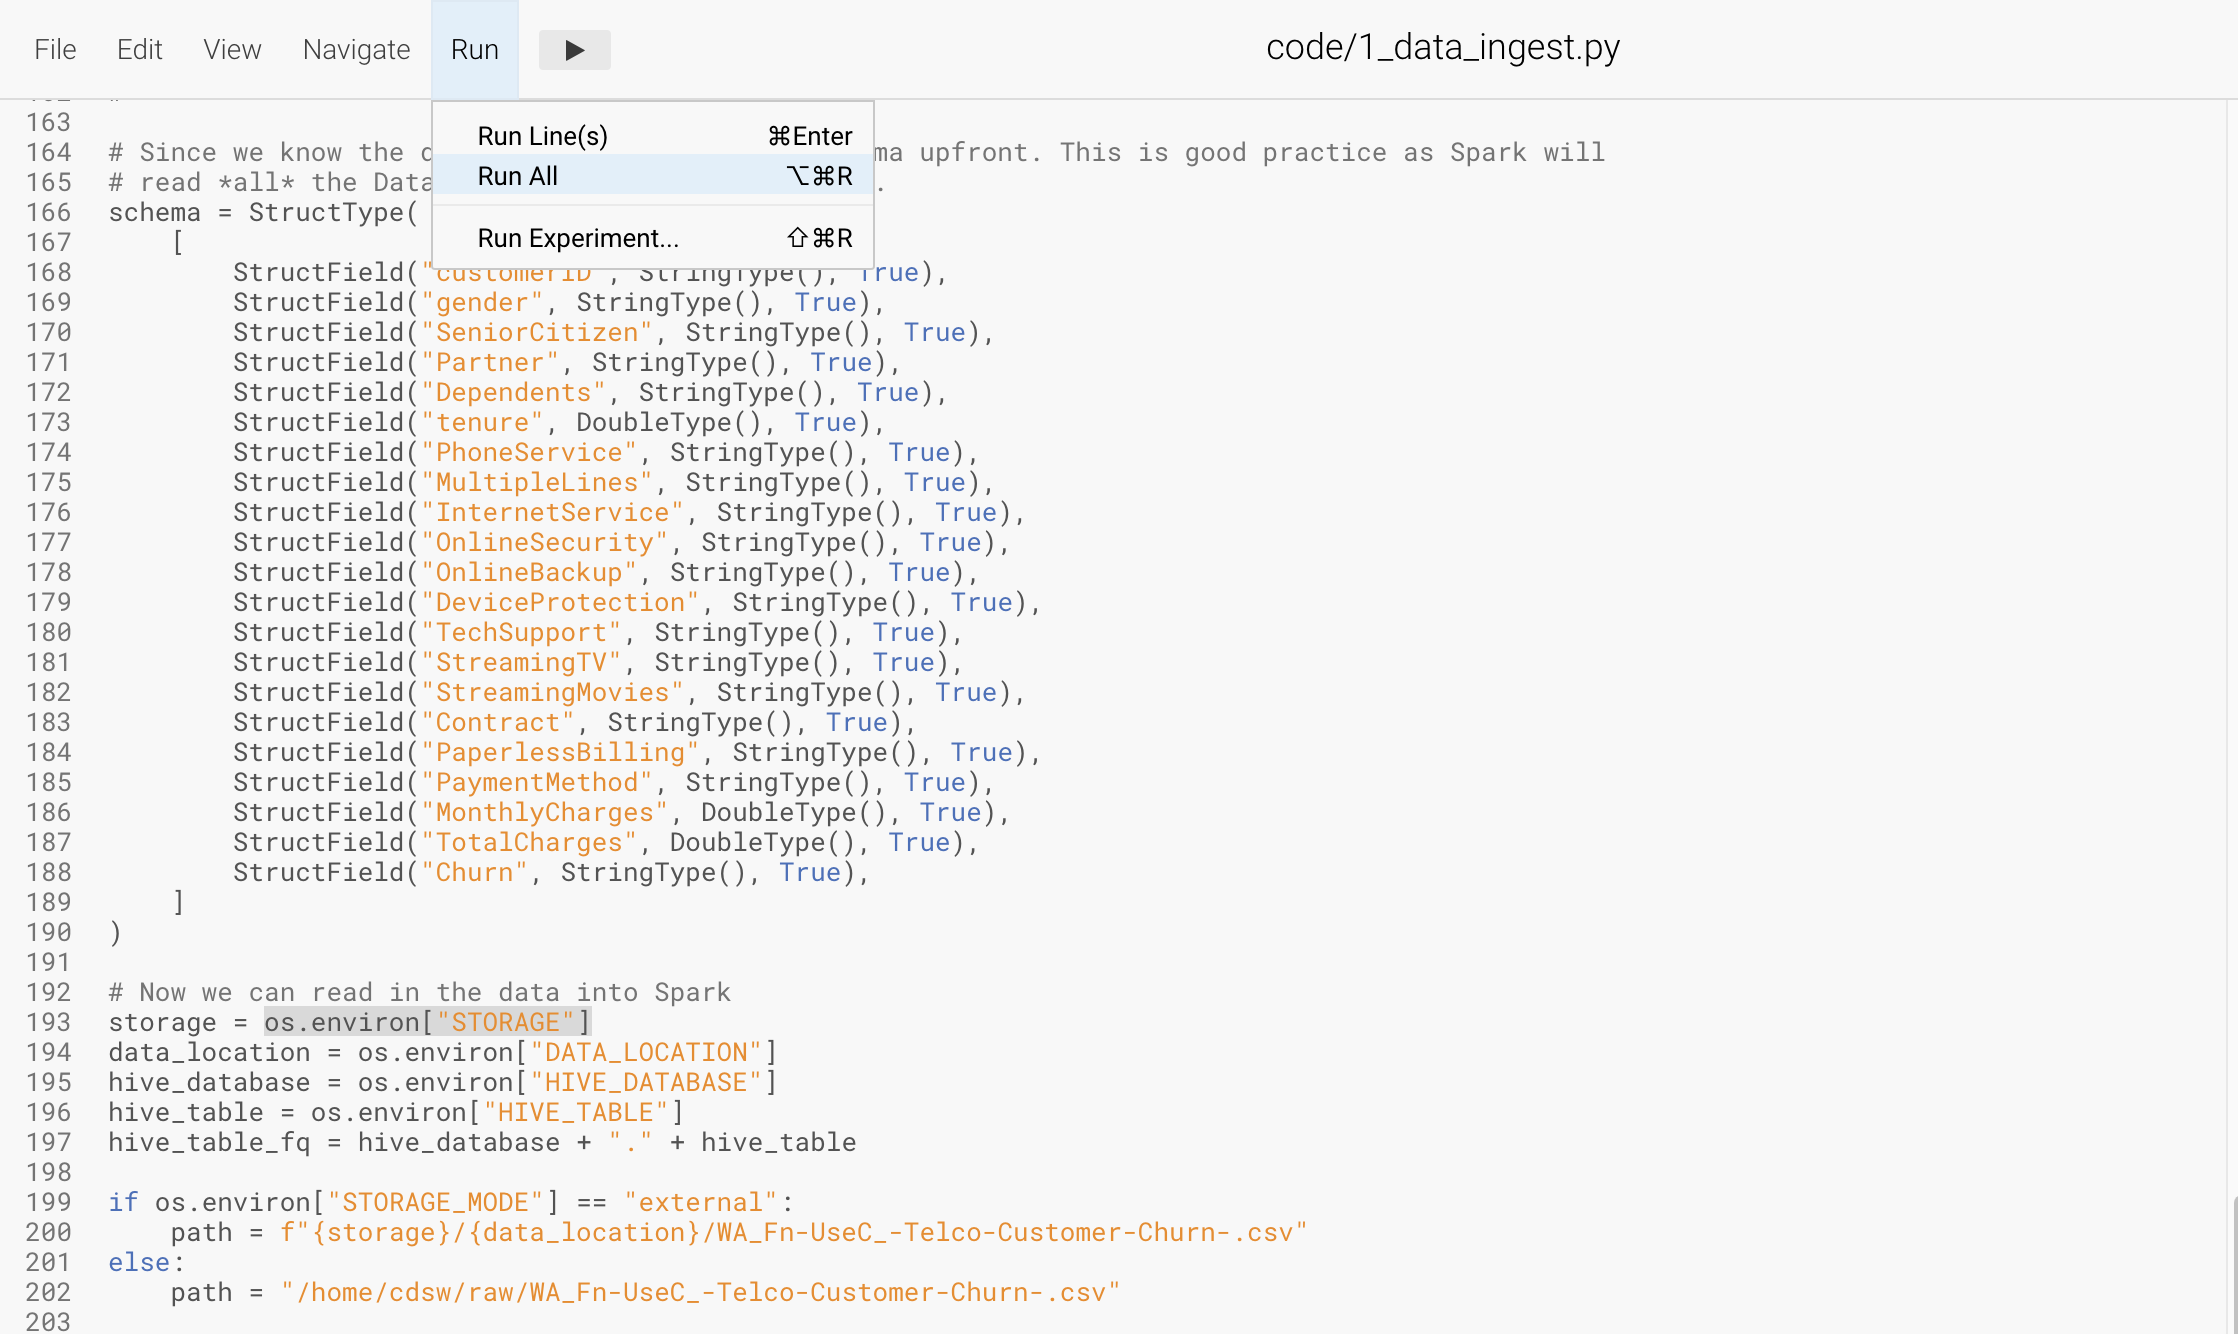2238x1334 pixels.
Task: Click the "tenure" field name string
Action: [x=482, y=422]
